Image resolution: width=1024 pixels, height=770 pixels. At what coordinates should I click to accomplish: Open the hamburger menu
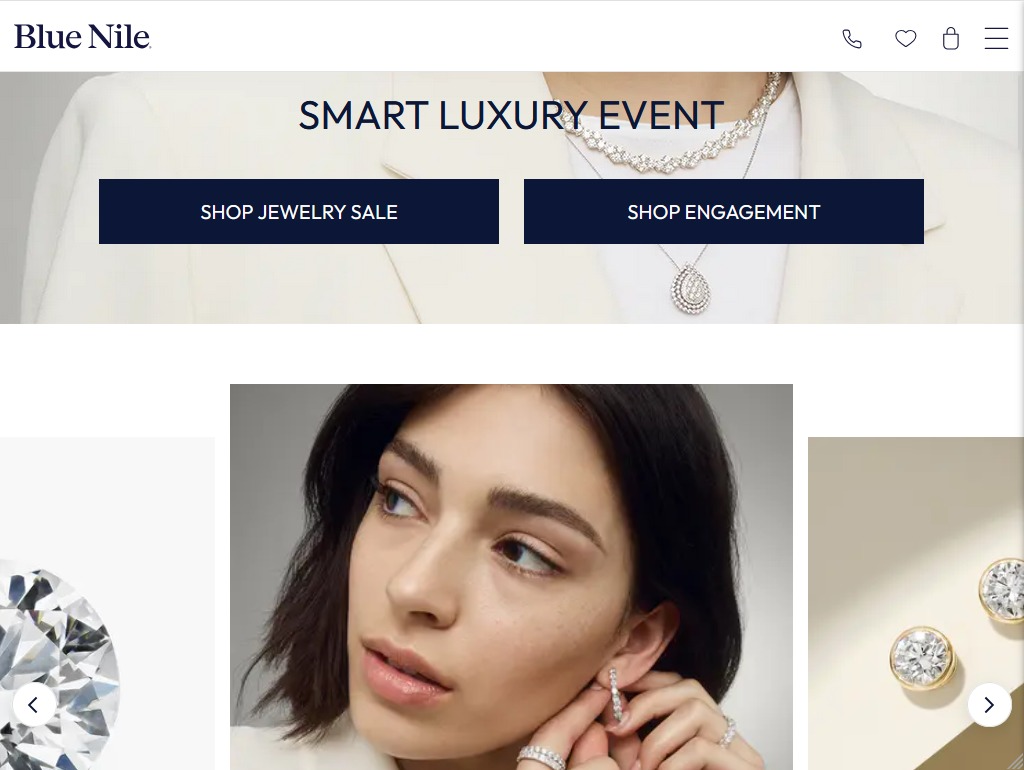tap(996, 38)
